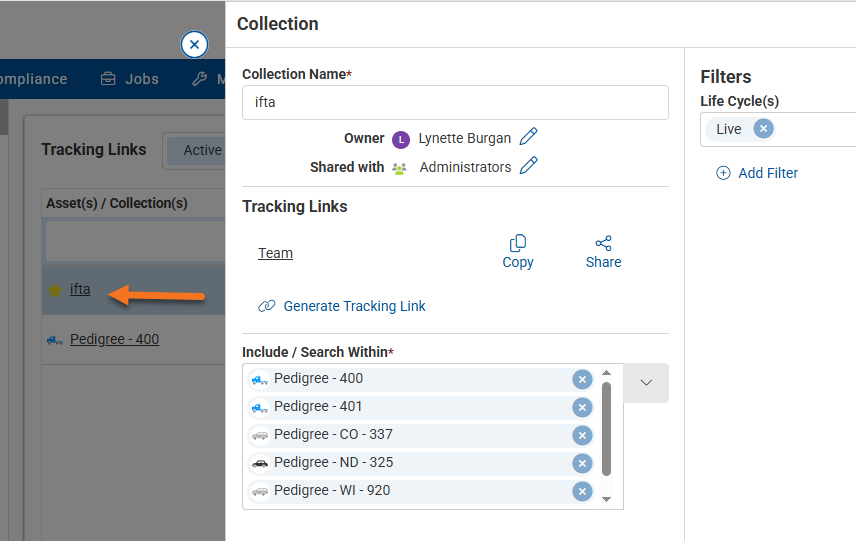Open the Pedigree - 400 link in the background list

point(114,339)
